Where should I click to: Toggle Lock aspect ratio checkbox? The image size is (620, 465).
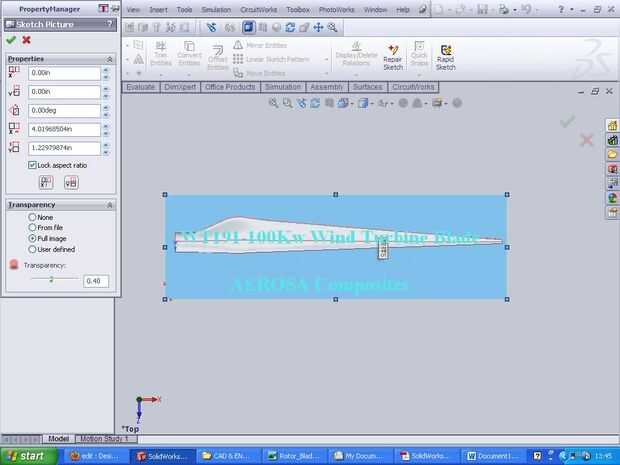(x=32, y=165)
